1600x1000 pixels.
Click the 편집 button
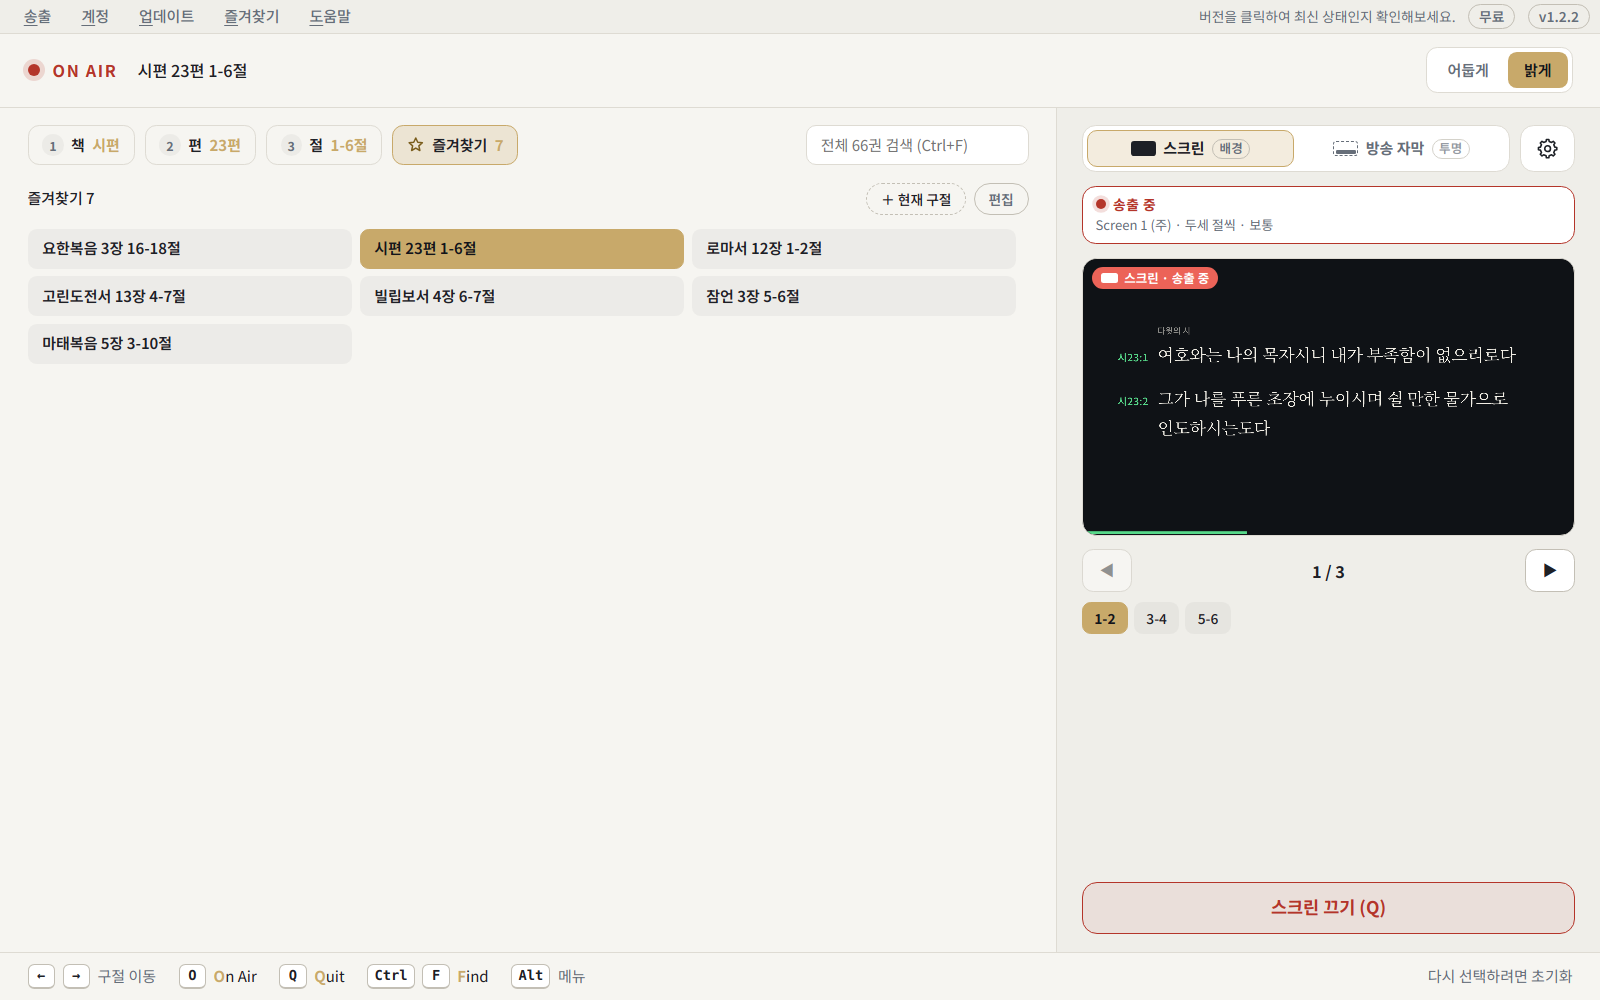click(x=1001, y=199)
